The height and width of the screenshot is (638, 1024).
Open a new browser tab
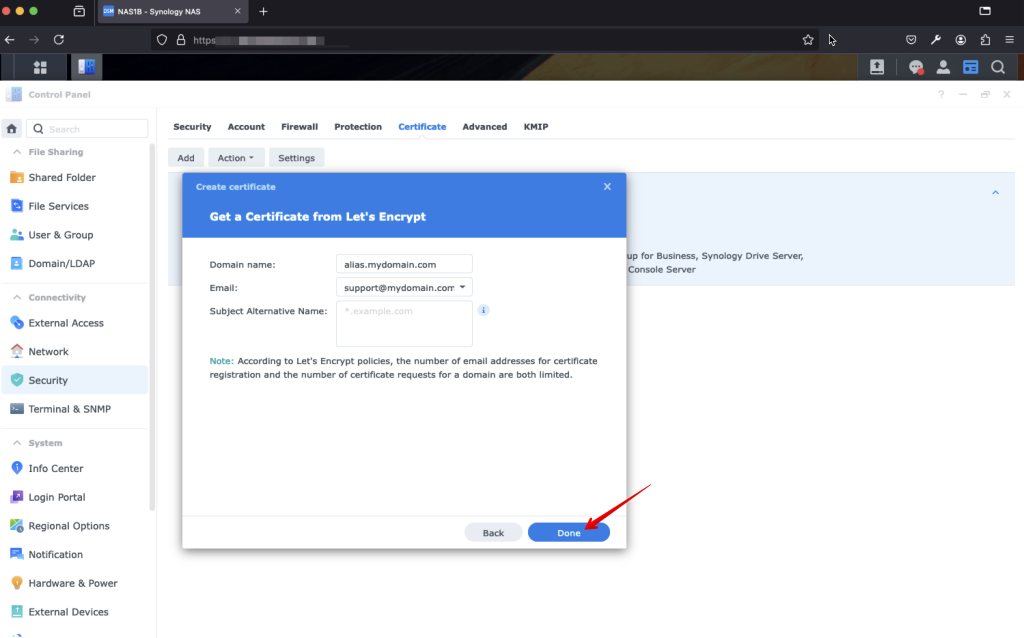(263, 11)
